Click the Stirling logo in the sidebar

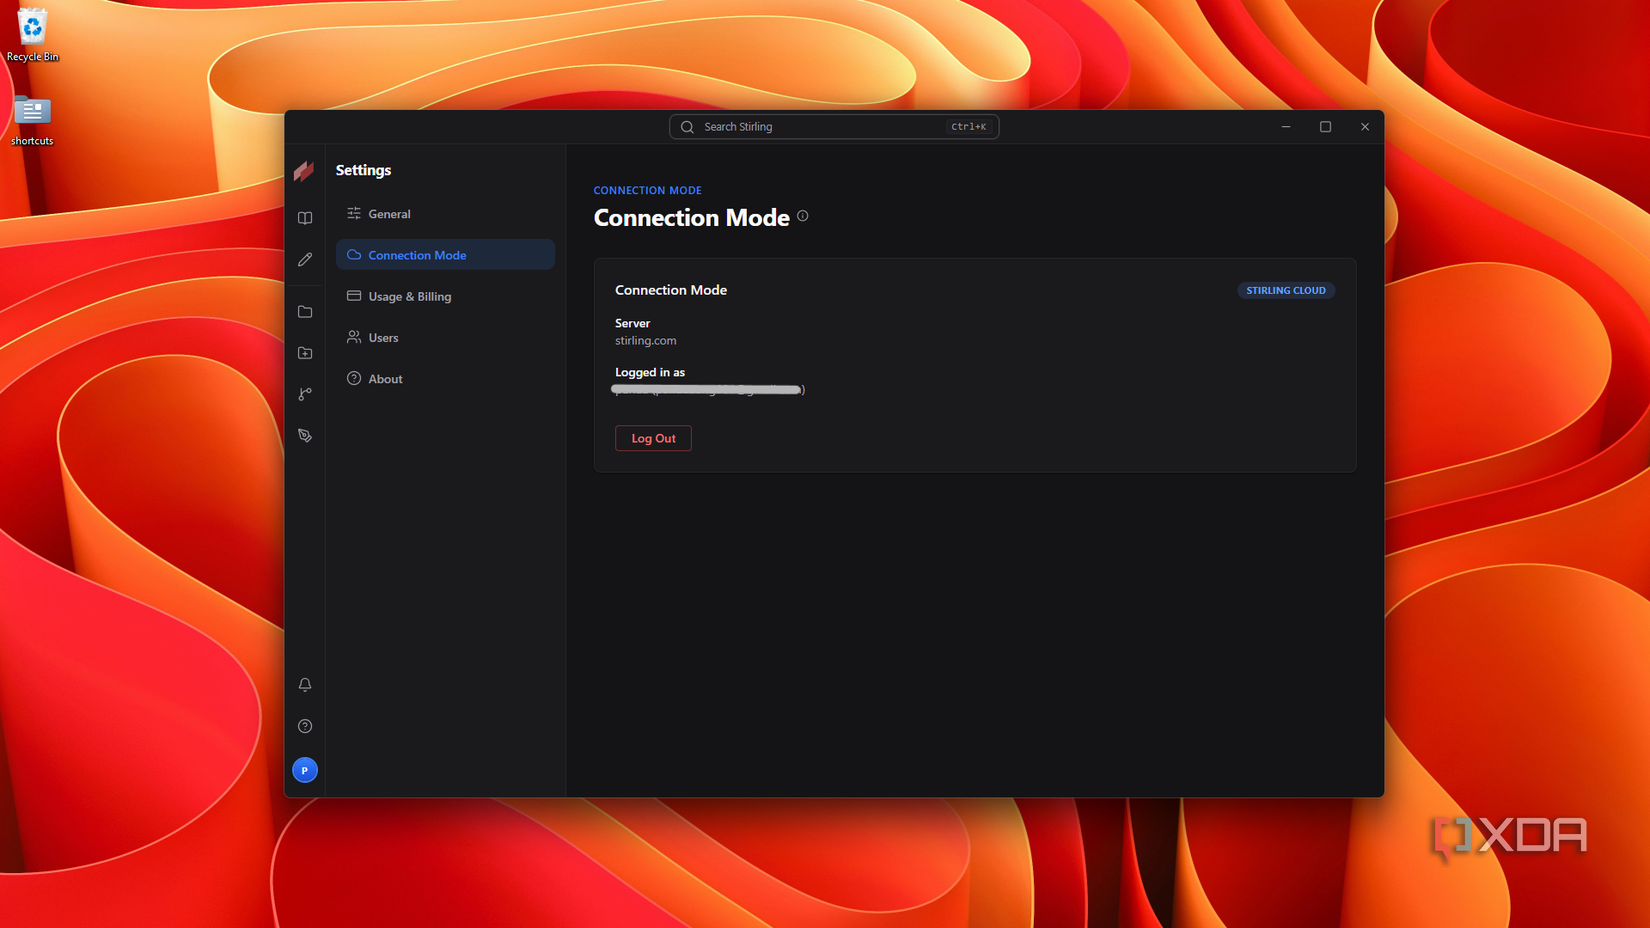pyautogui.click(x=304, y=171)
